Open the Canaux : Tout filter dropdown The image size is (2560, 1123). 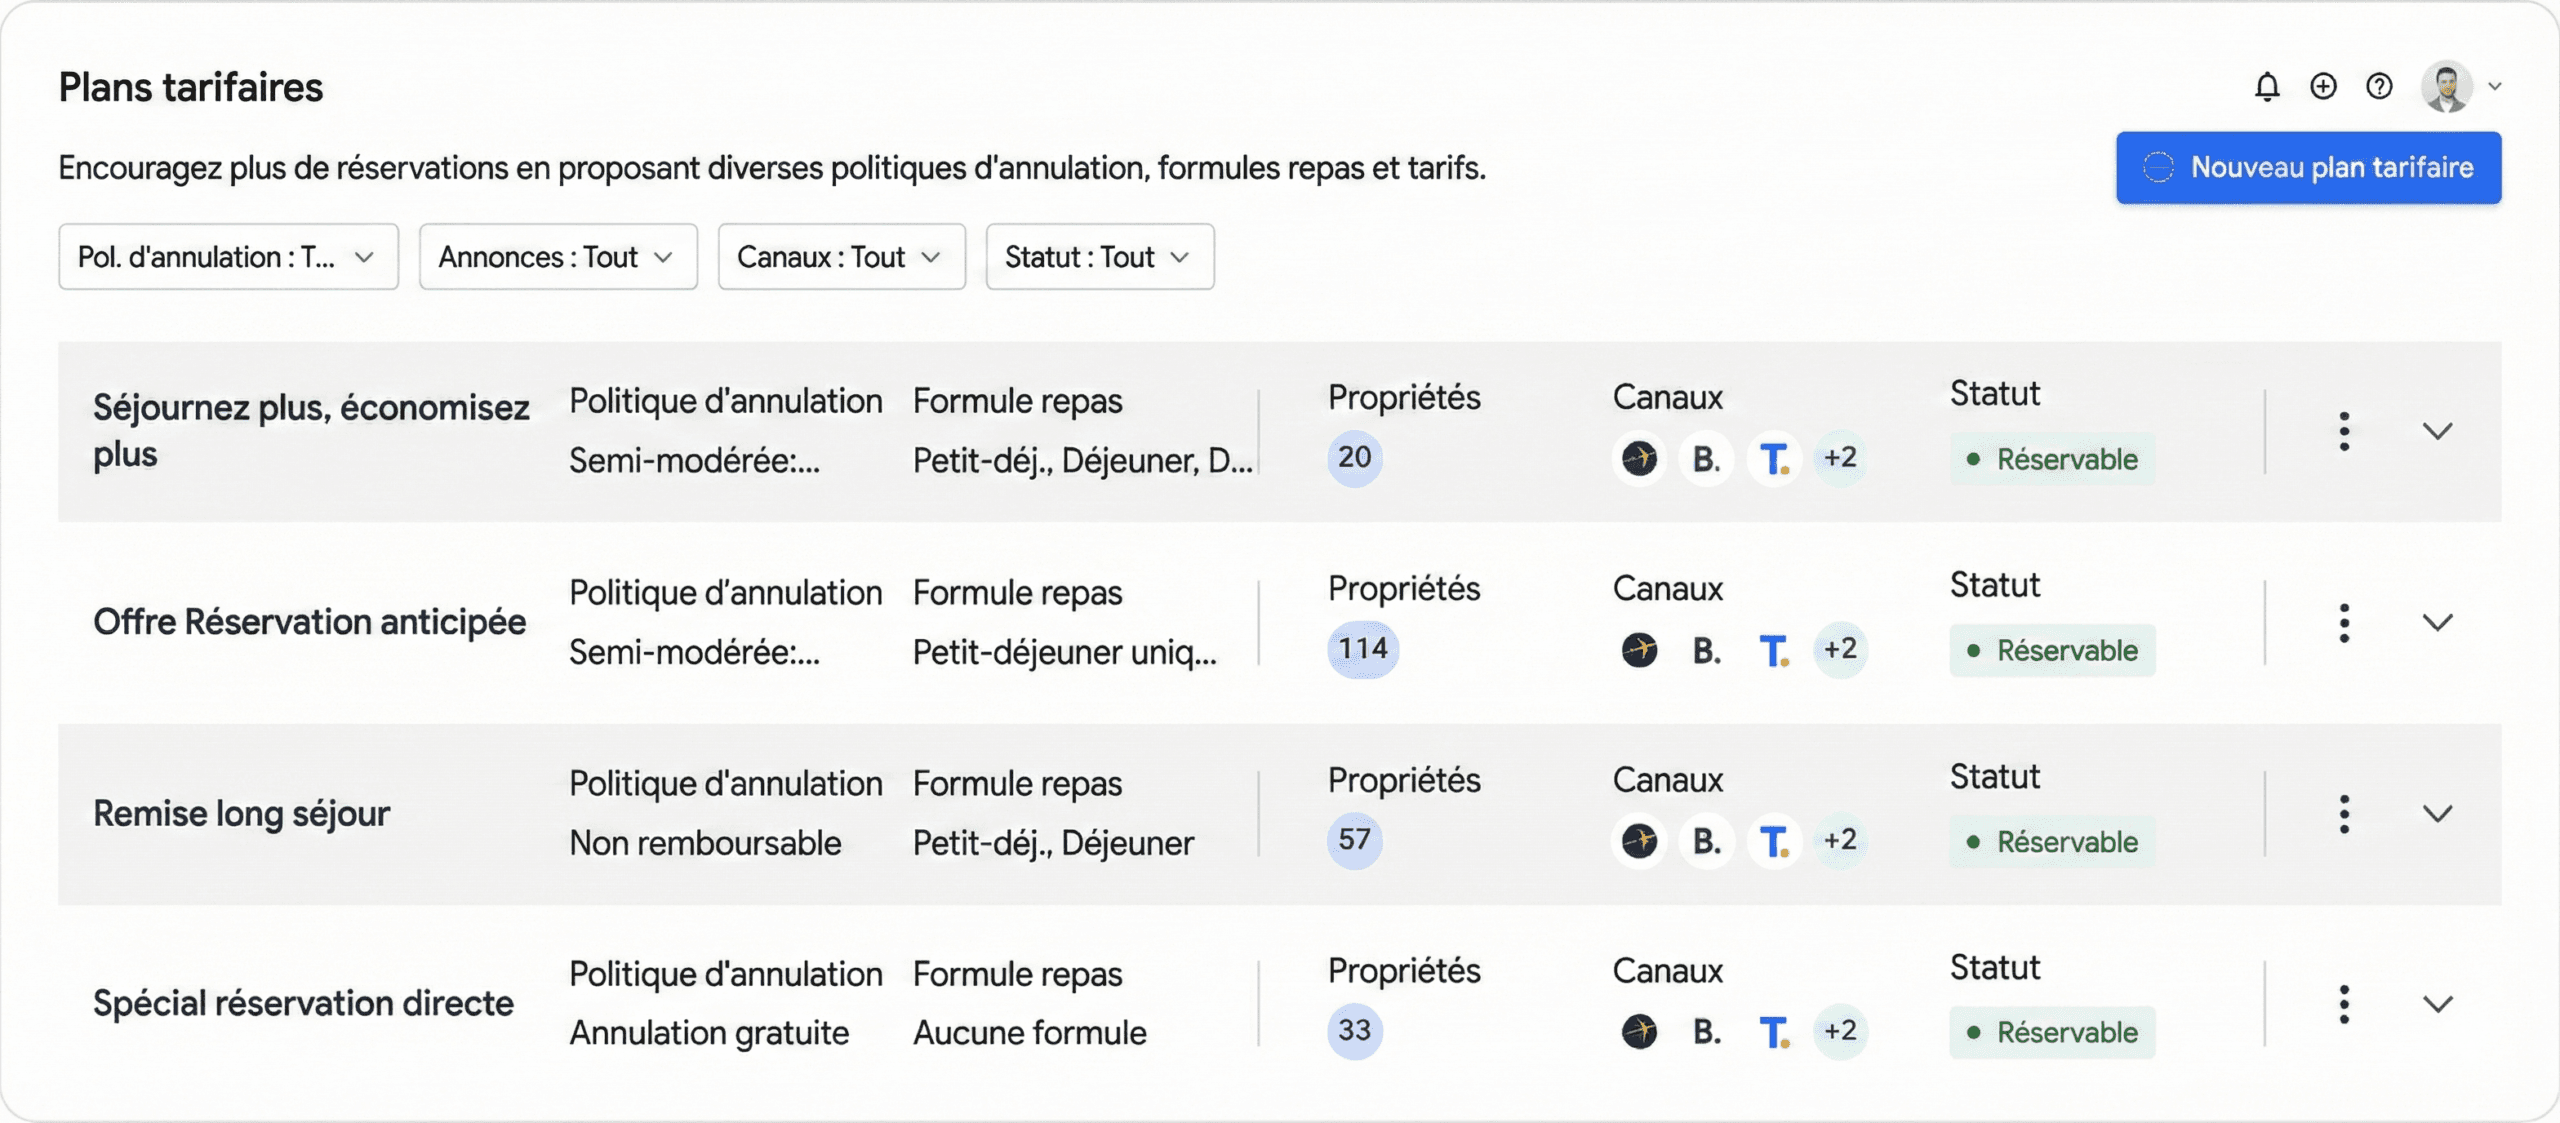[841, 257]
